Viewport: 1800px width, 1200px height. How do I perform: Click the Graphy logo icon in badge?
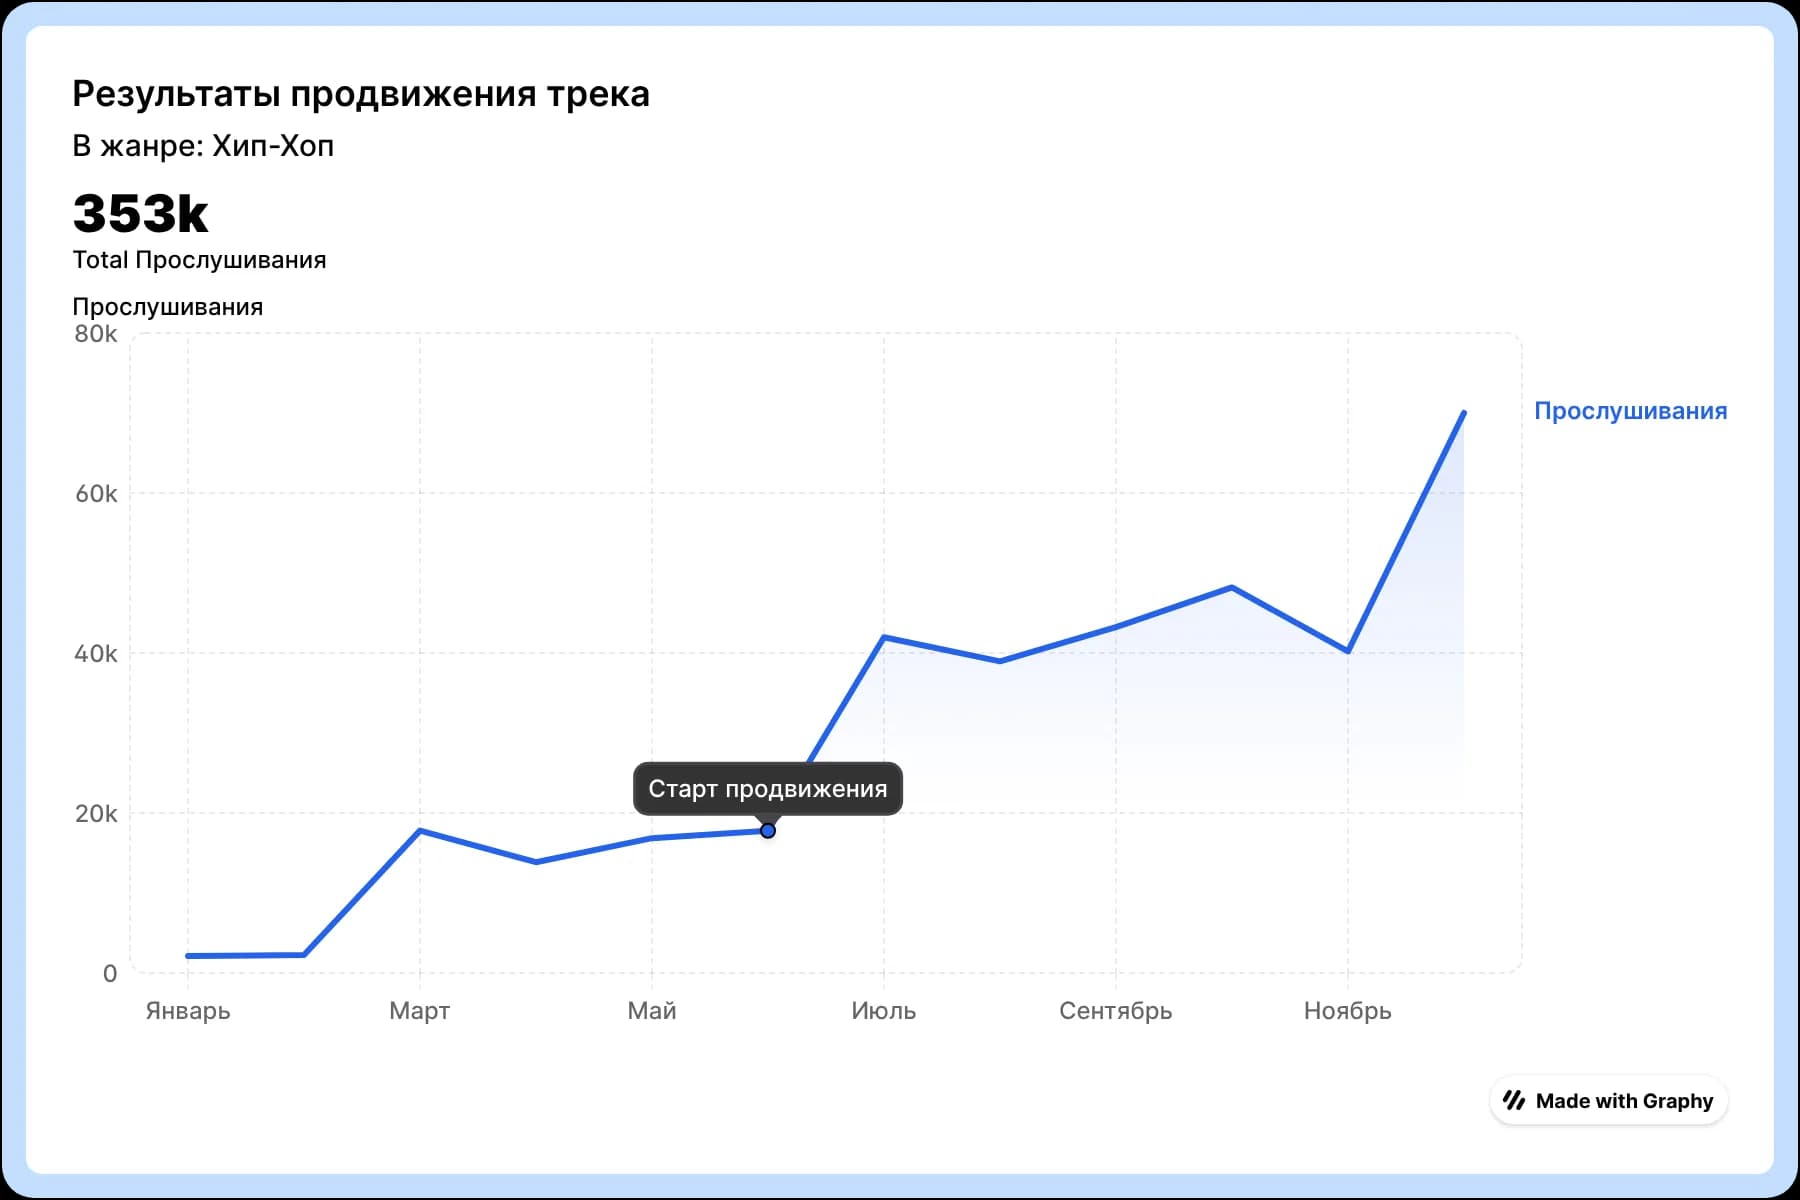pyautogui.click(x=1514, y=1101)
